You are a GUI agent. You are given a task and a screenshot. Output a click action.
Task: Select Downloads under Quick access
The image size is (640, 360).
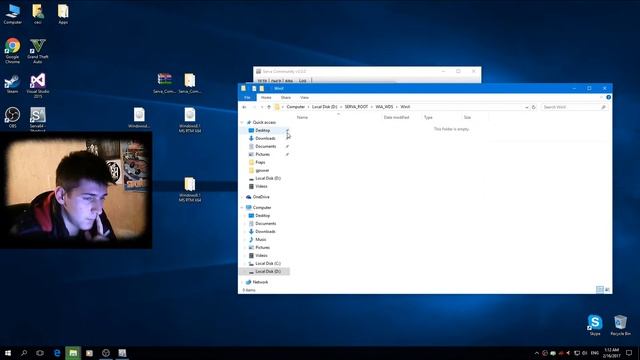[264, 138]
